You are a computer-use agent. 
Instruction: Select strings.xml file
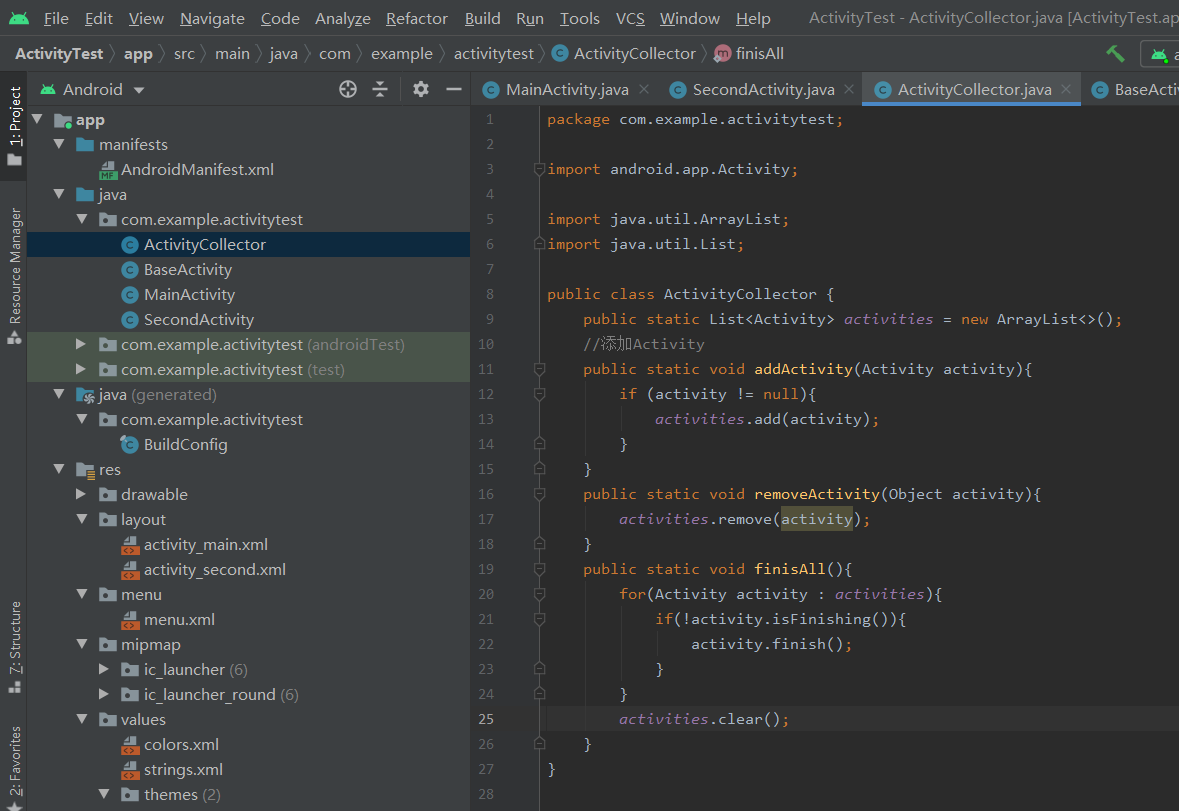(183, 770)
